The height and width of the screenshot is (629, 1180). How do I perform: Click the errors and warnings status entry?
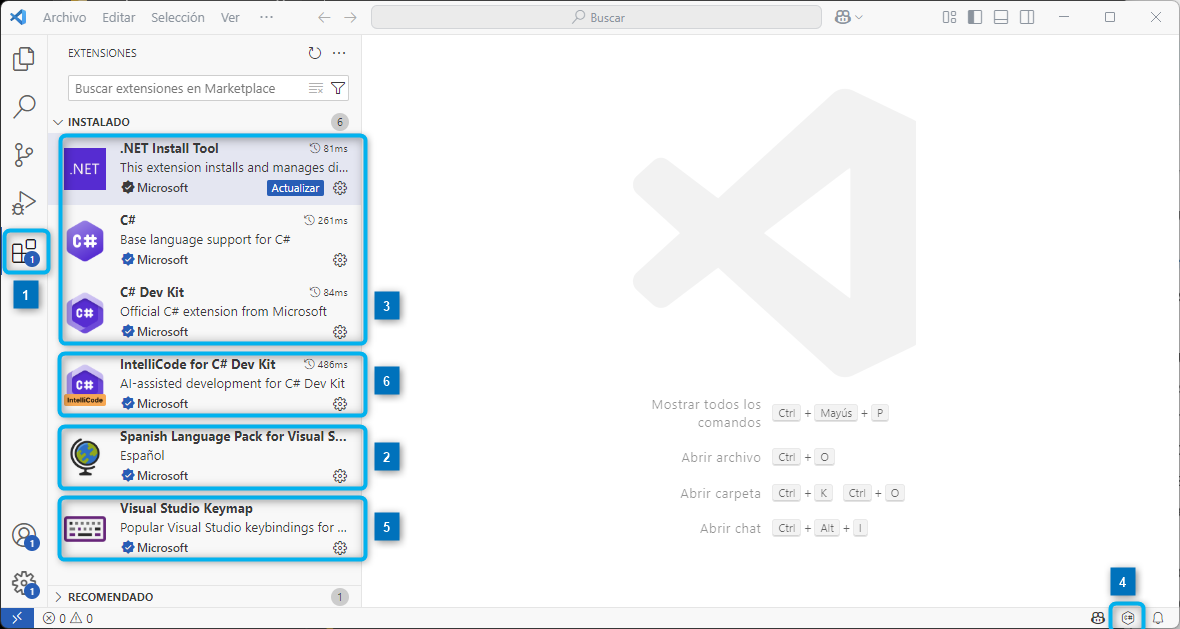coord(68,618)
